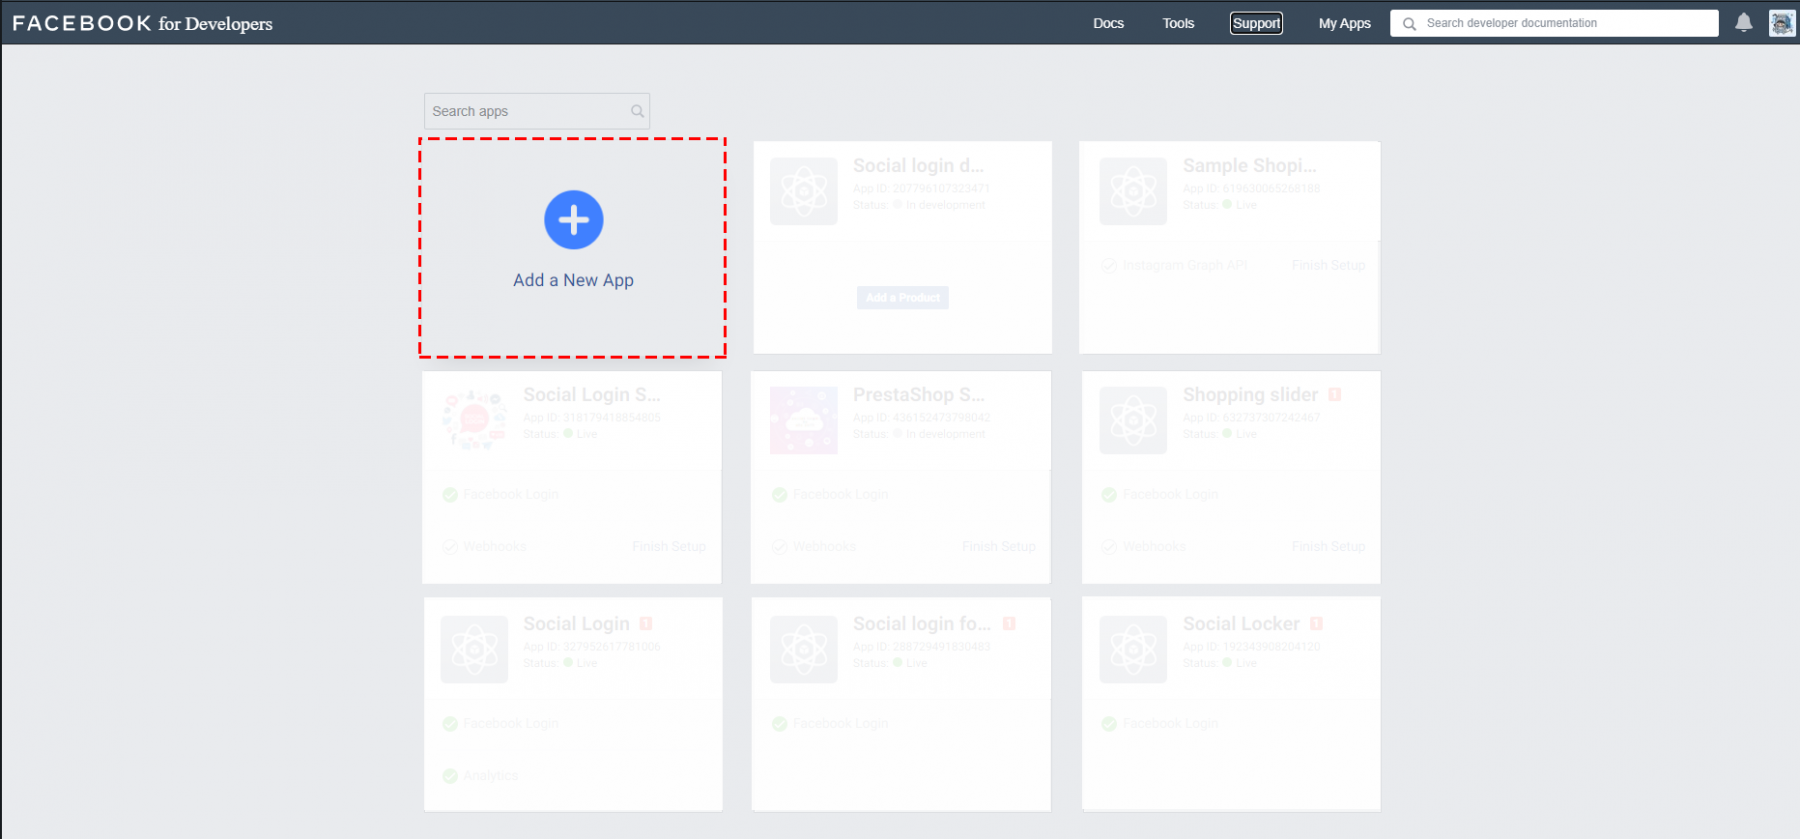Click the Shopping slider app title

coord(1250,395)
